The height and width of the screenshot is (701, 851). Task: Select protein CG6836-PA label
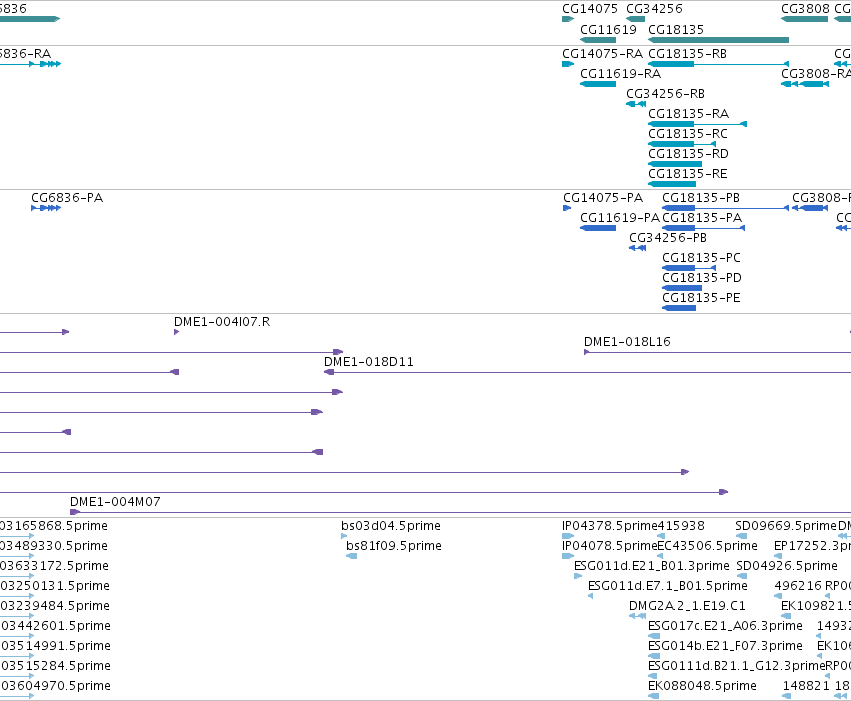tap(67, 198)
